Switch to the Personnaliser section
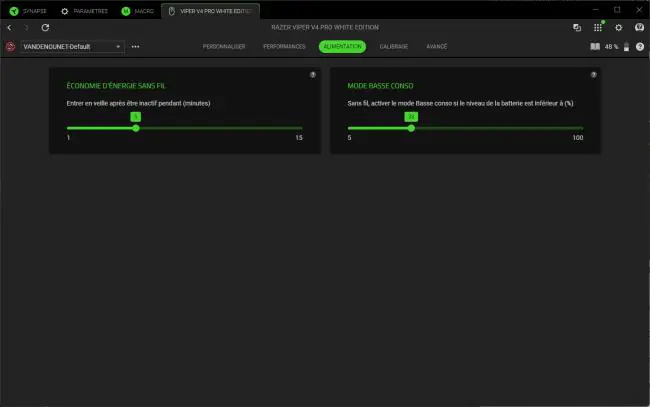The image size is (650, 407). pyautogui.click(x=224, y=46)
